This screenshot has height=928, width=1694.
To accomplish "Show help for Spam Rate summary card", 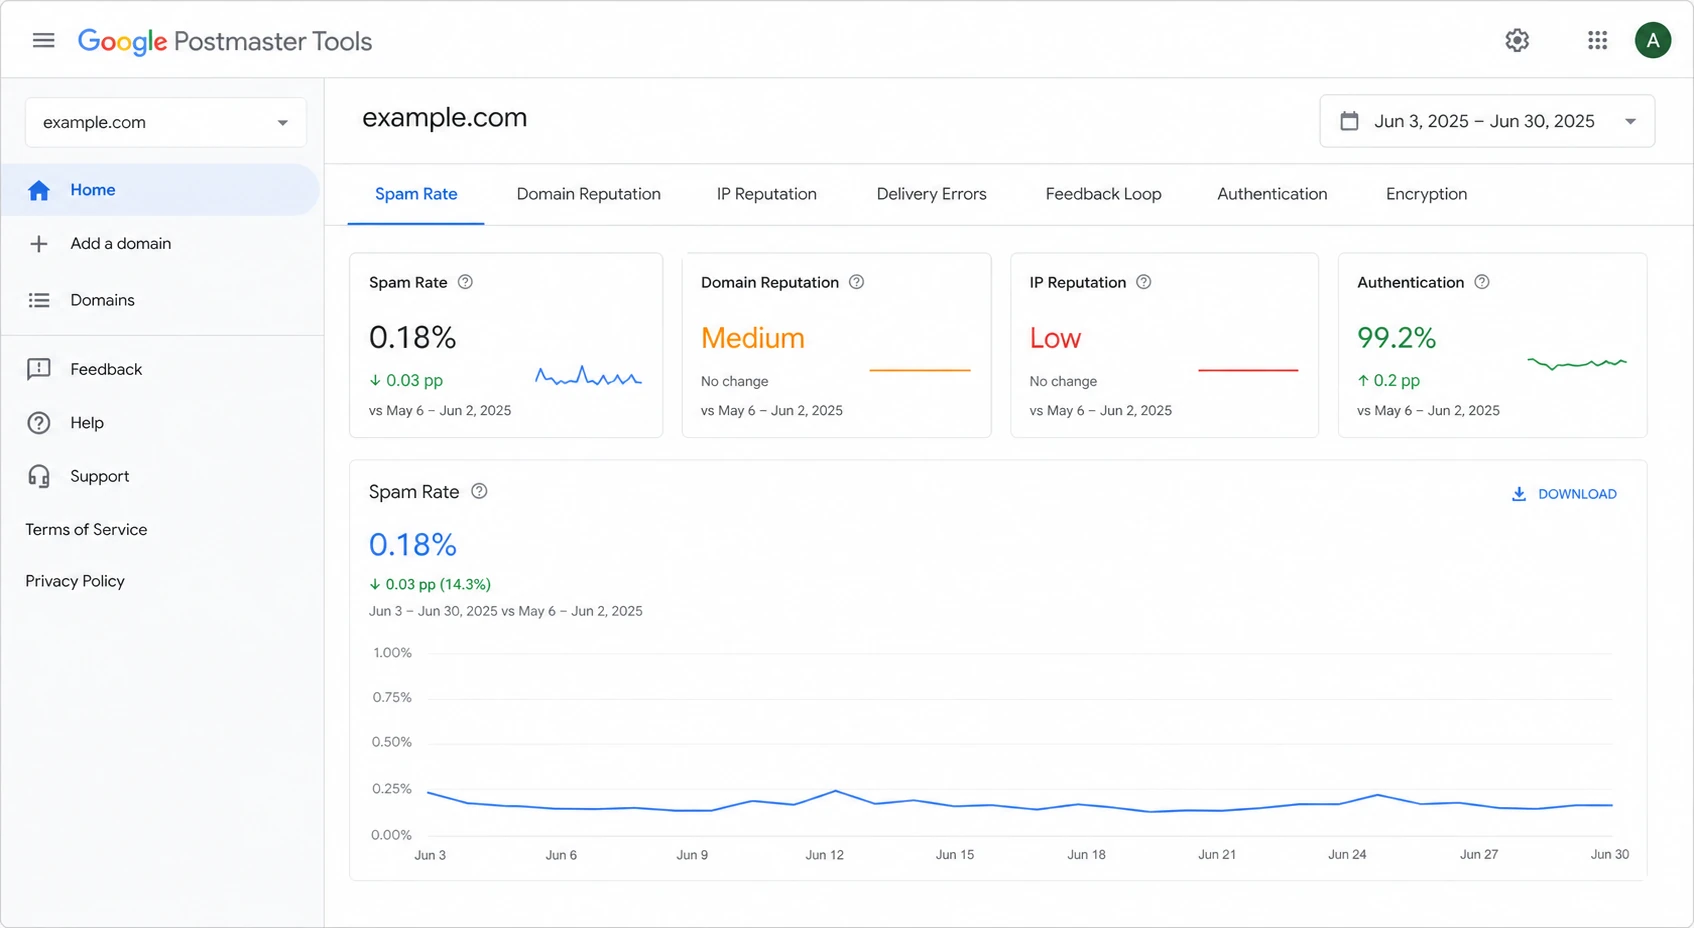I will point(465,282).
